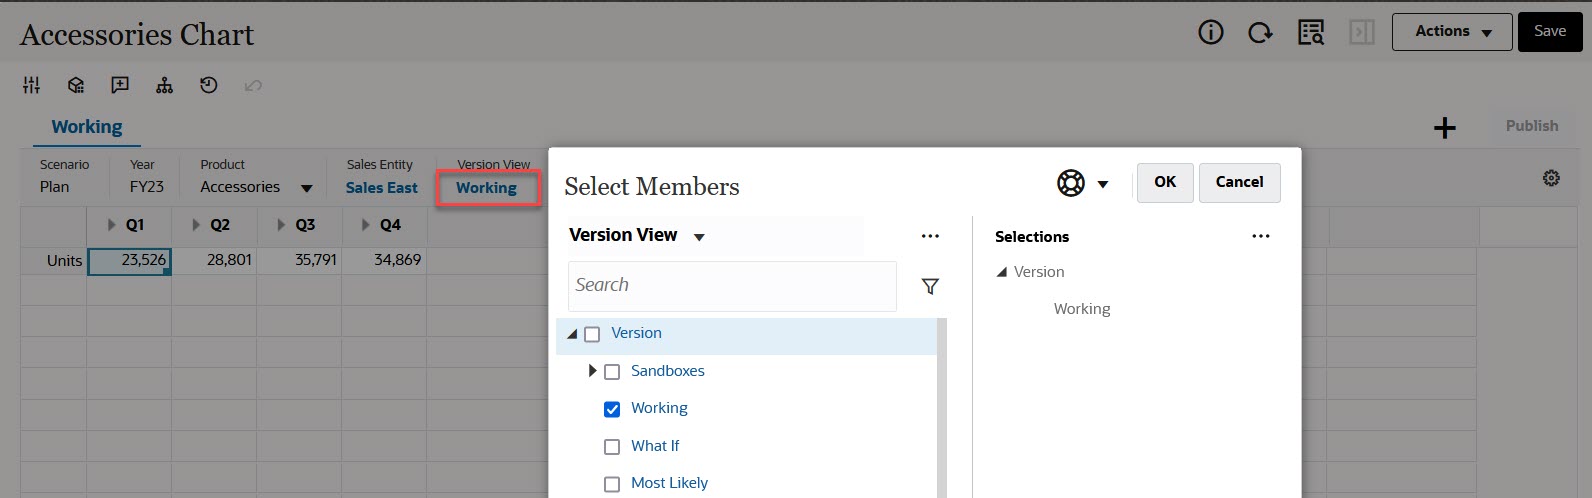The height and width of the screenshot is (498, 1592).
Task: Click OK in Select Members dialog
Action: [x=1164, y=182]
